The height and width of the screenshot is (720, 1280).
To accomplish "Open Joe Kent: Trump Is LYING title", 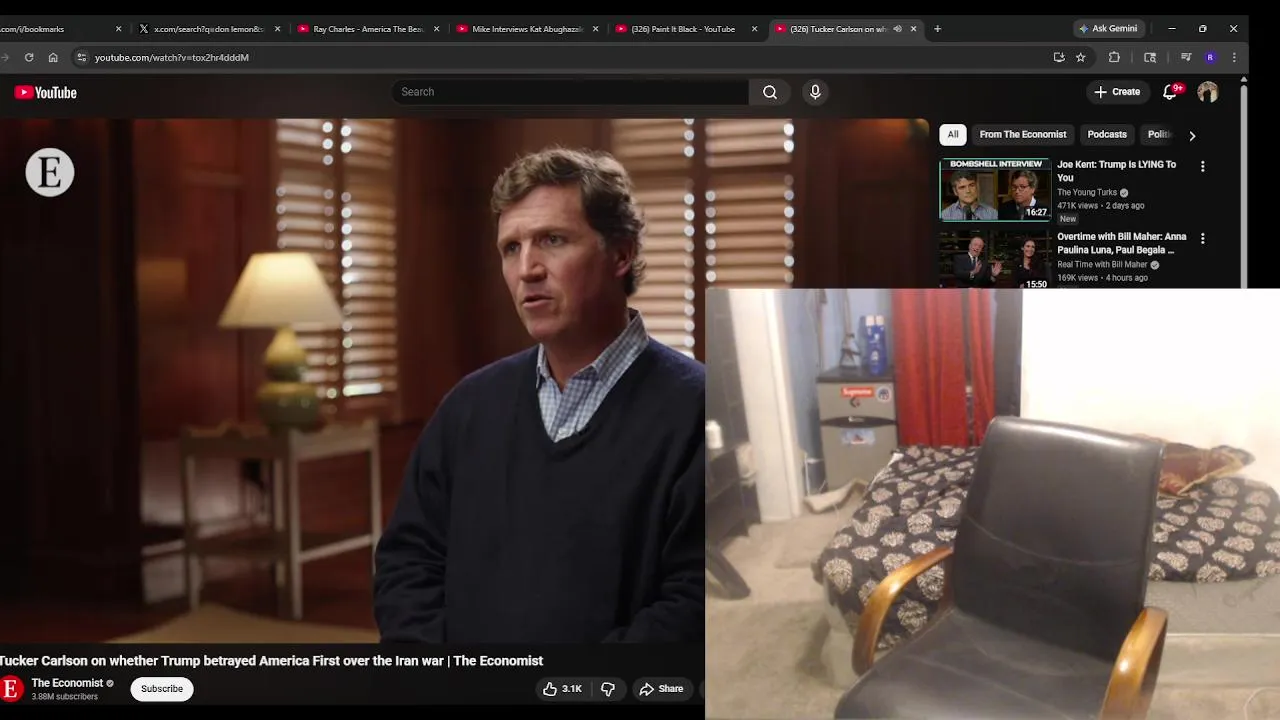I will point(1117,171).
